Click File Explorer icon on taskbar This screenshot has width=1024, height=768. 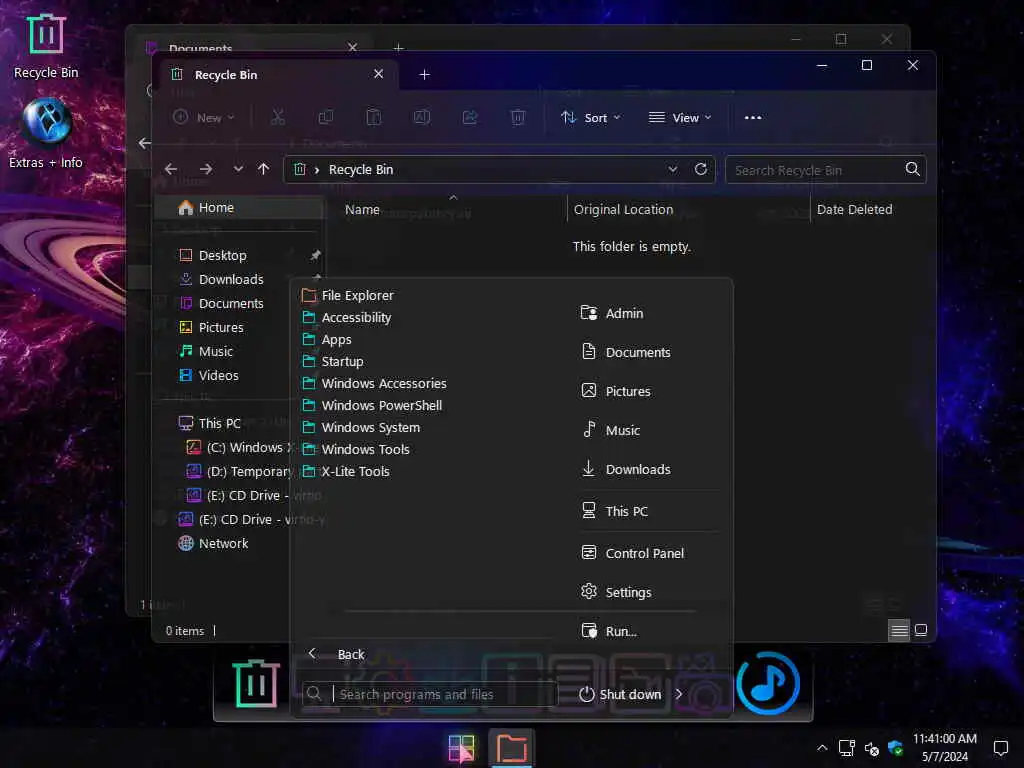pos(511,748)
